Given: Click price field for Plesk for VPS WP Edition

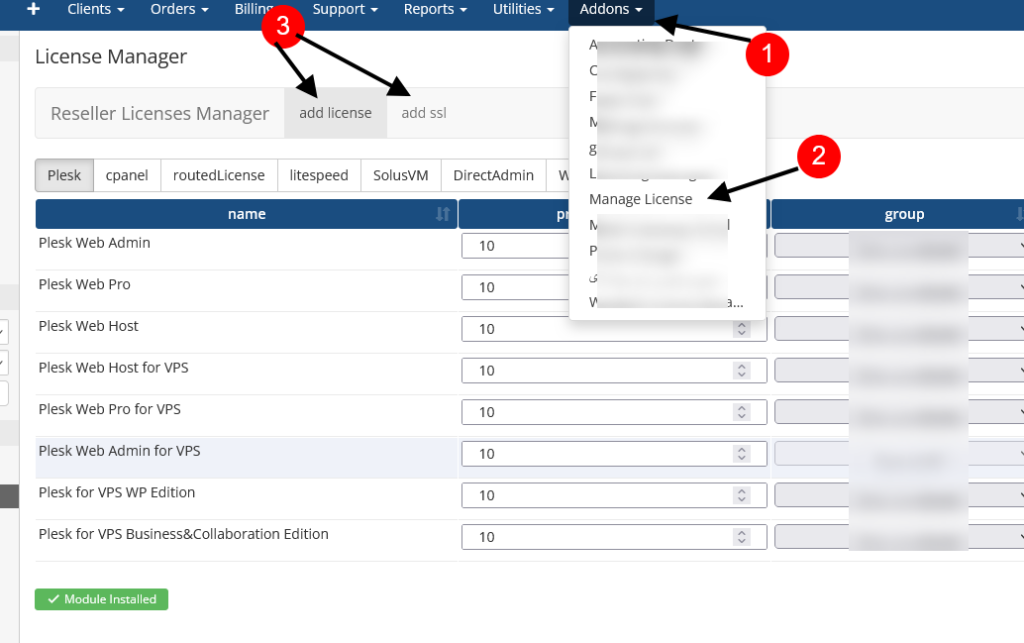Looking at the screenshot, I should pos(614,495).
